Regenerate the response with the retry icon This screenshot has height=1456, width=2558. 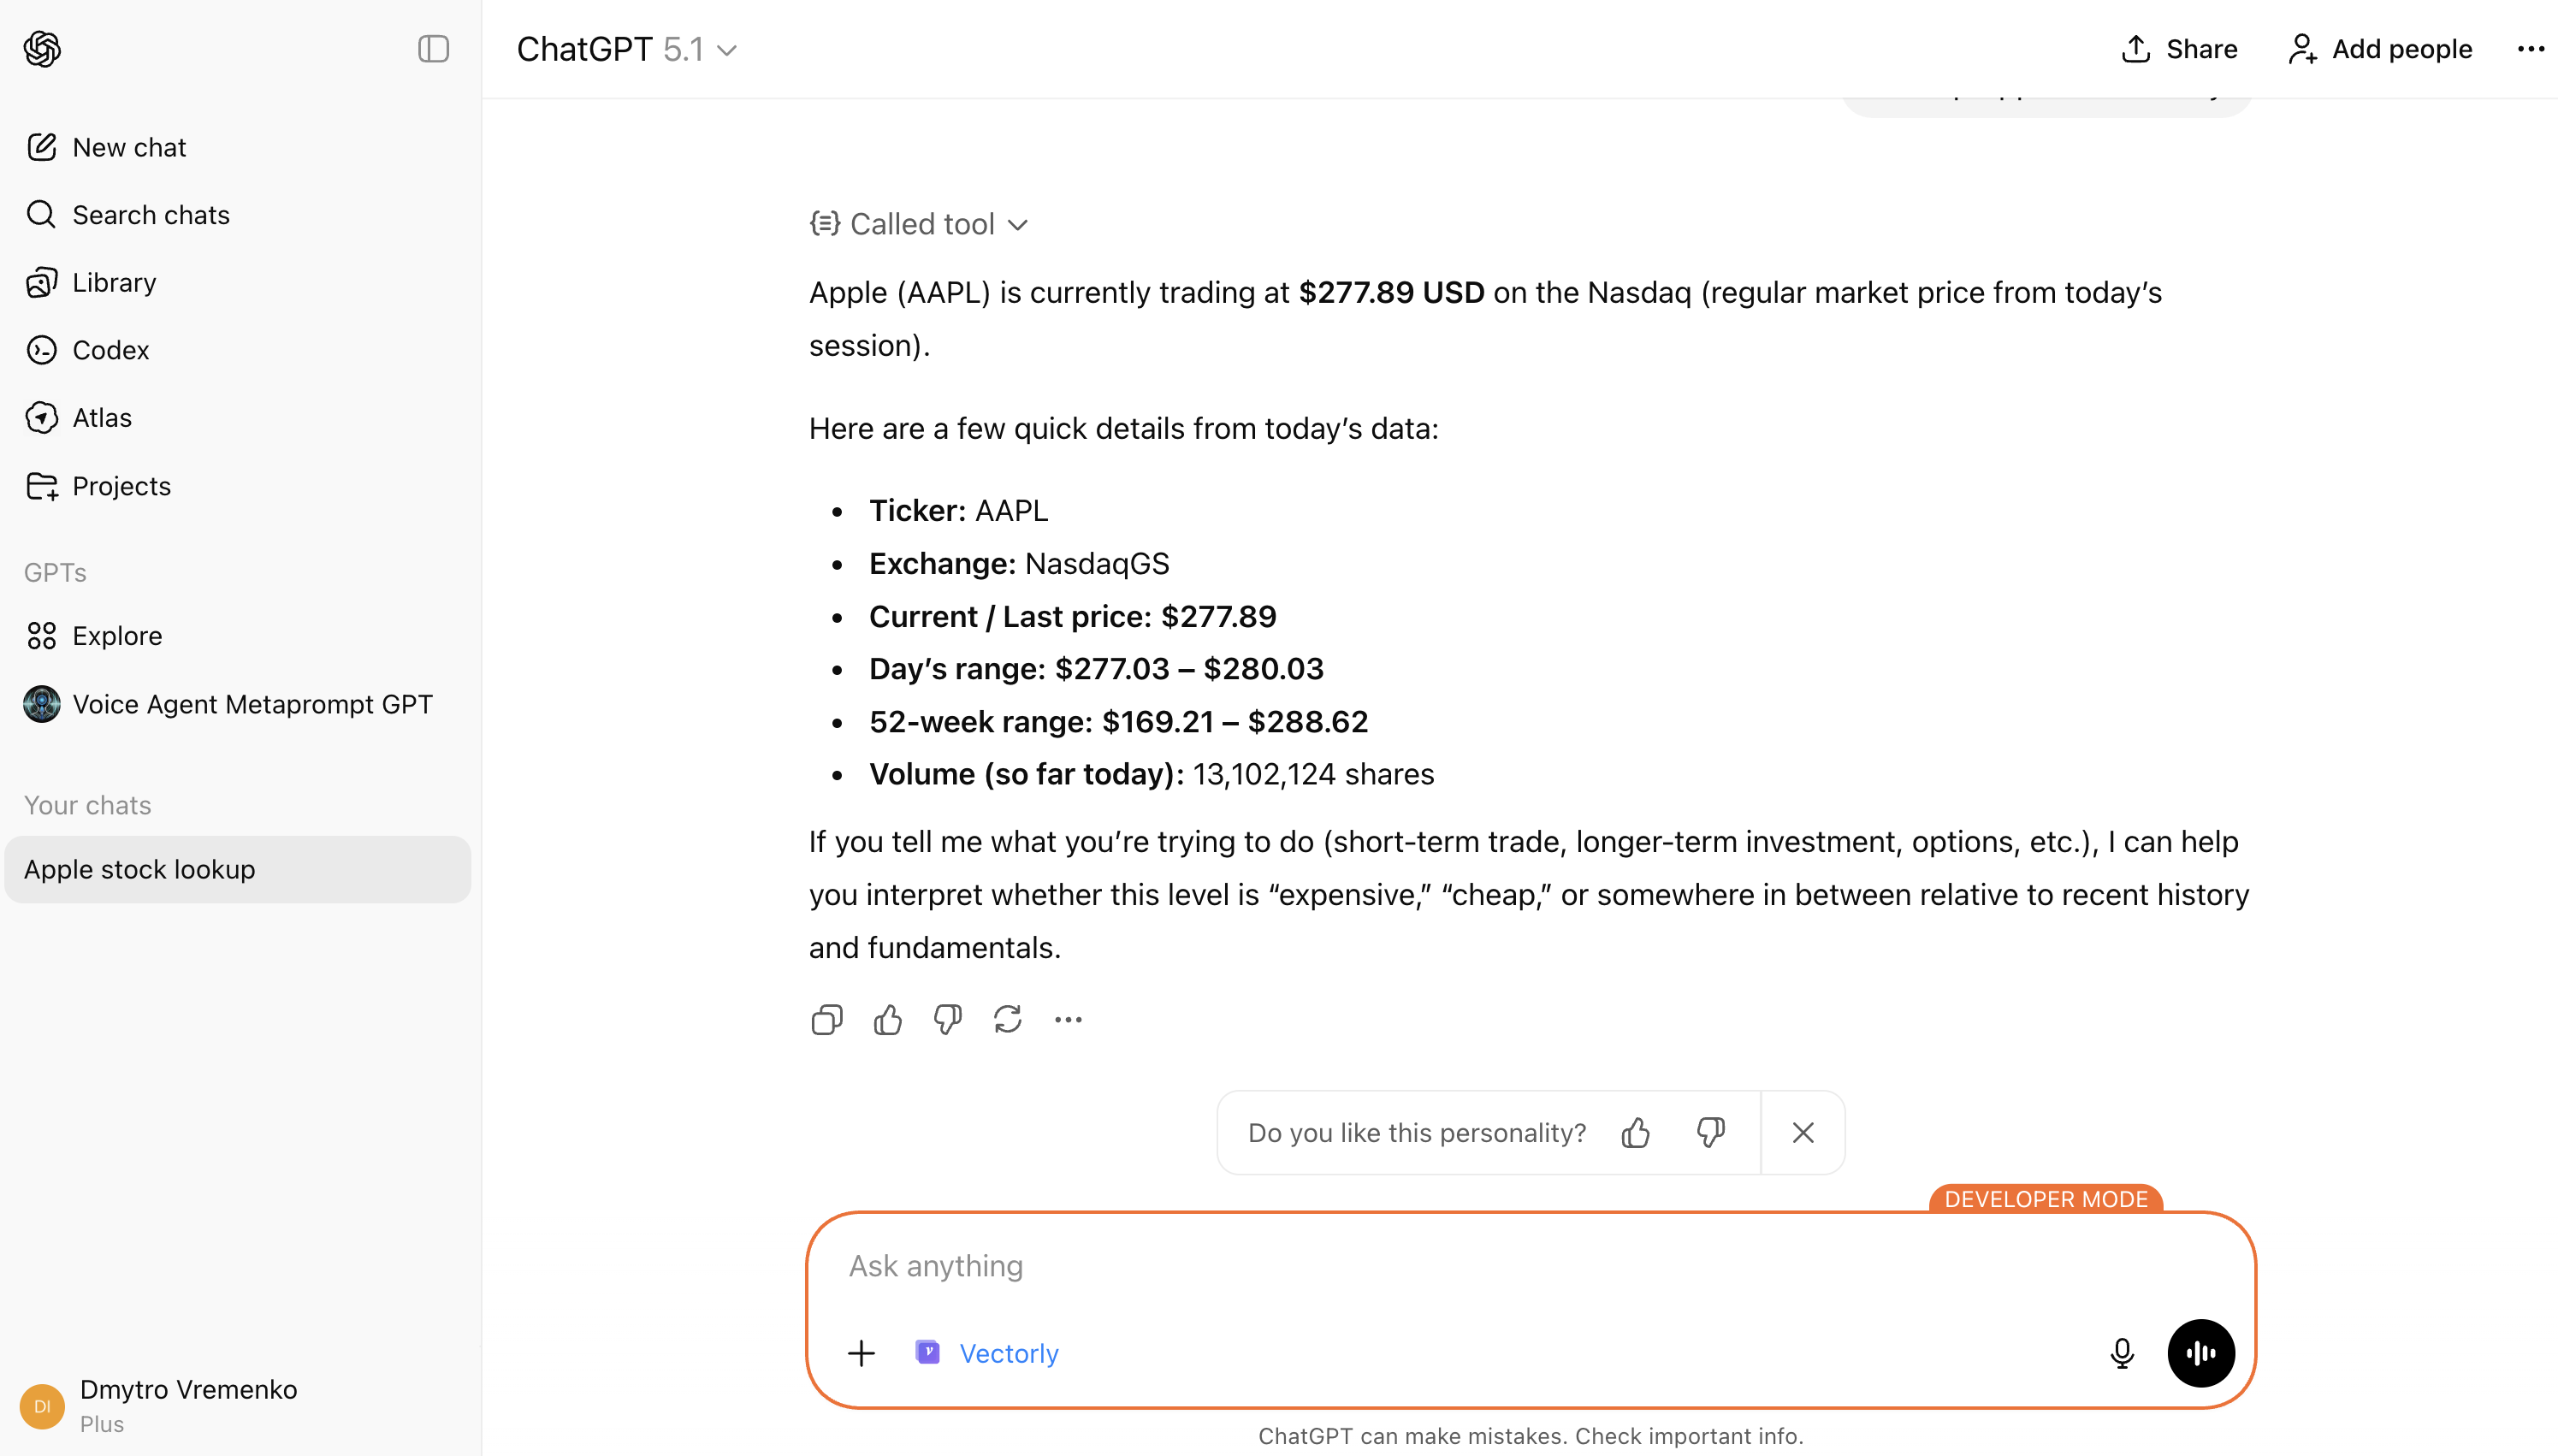coord(1007,1020)
